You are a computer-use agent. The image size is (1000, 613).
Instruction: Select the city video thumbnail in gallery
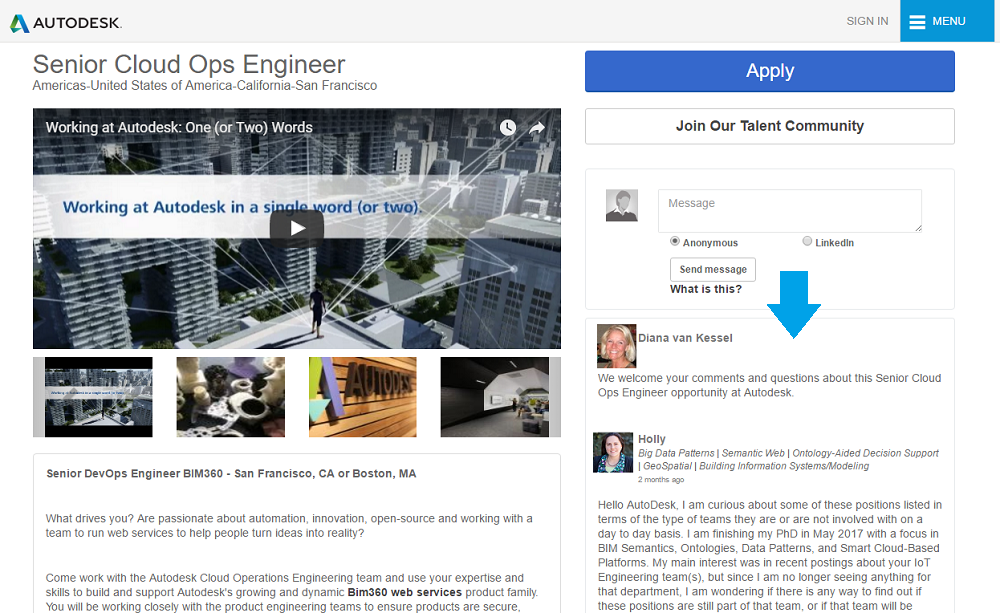tap(99, 397)
